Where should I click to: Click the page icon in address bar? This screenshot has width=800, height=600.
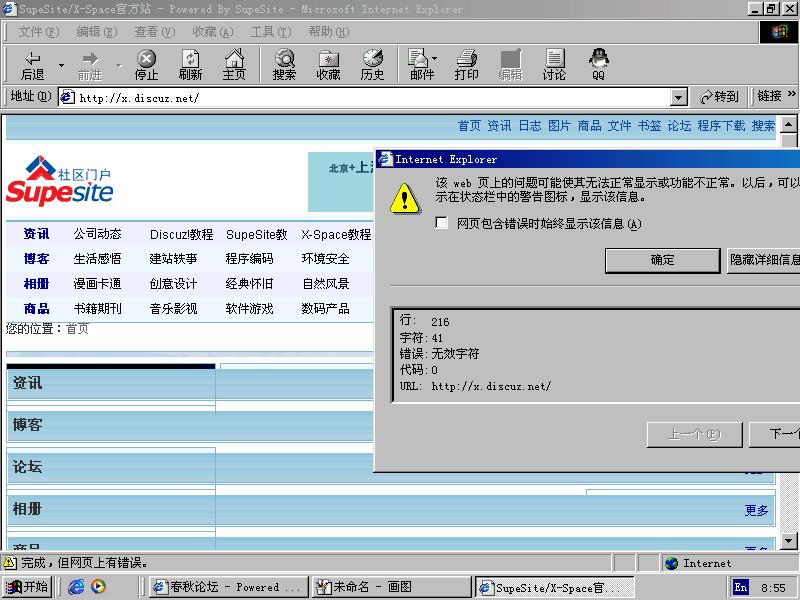click(x=67, y=97)
